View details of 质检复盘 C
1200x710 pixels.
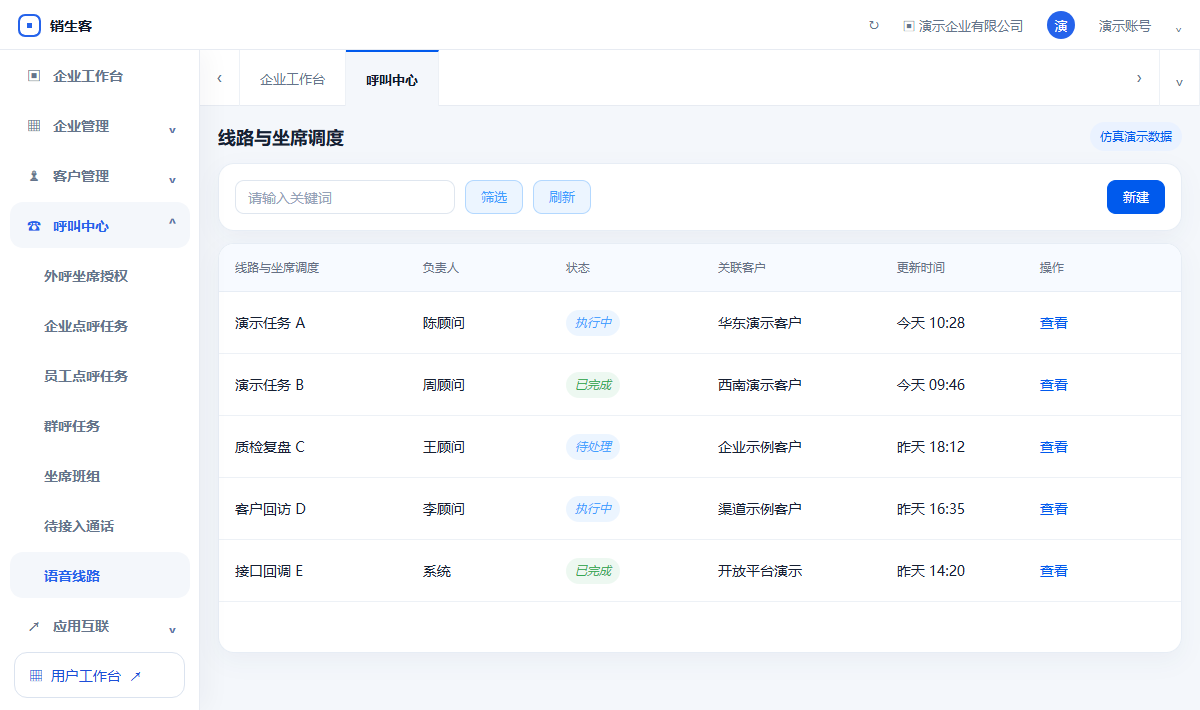tap(1054, 447)
